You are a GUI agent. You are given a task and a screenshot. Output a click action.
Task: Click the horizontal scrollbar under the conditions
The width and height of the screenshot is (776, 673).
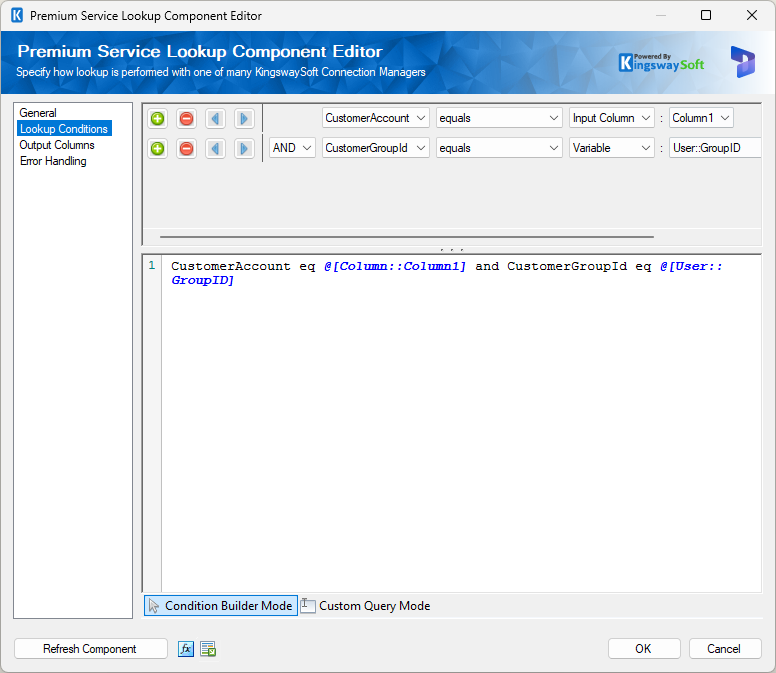click(407, 237)
